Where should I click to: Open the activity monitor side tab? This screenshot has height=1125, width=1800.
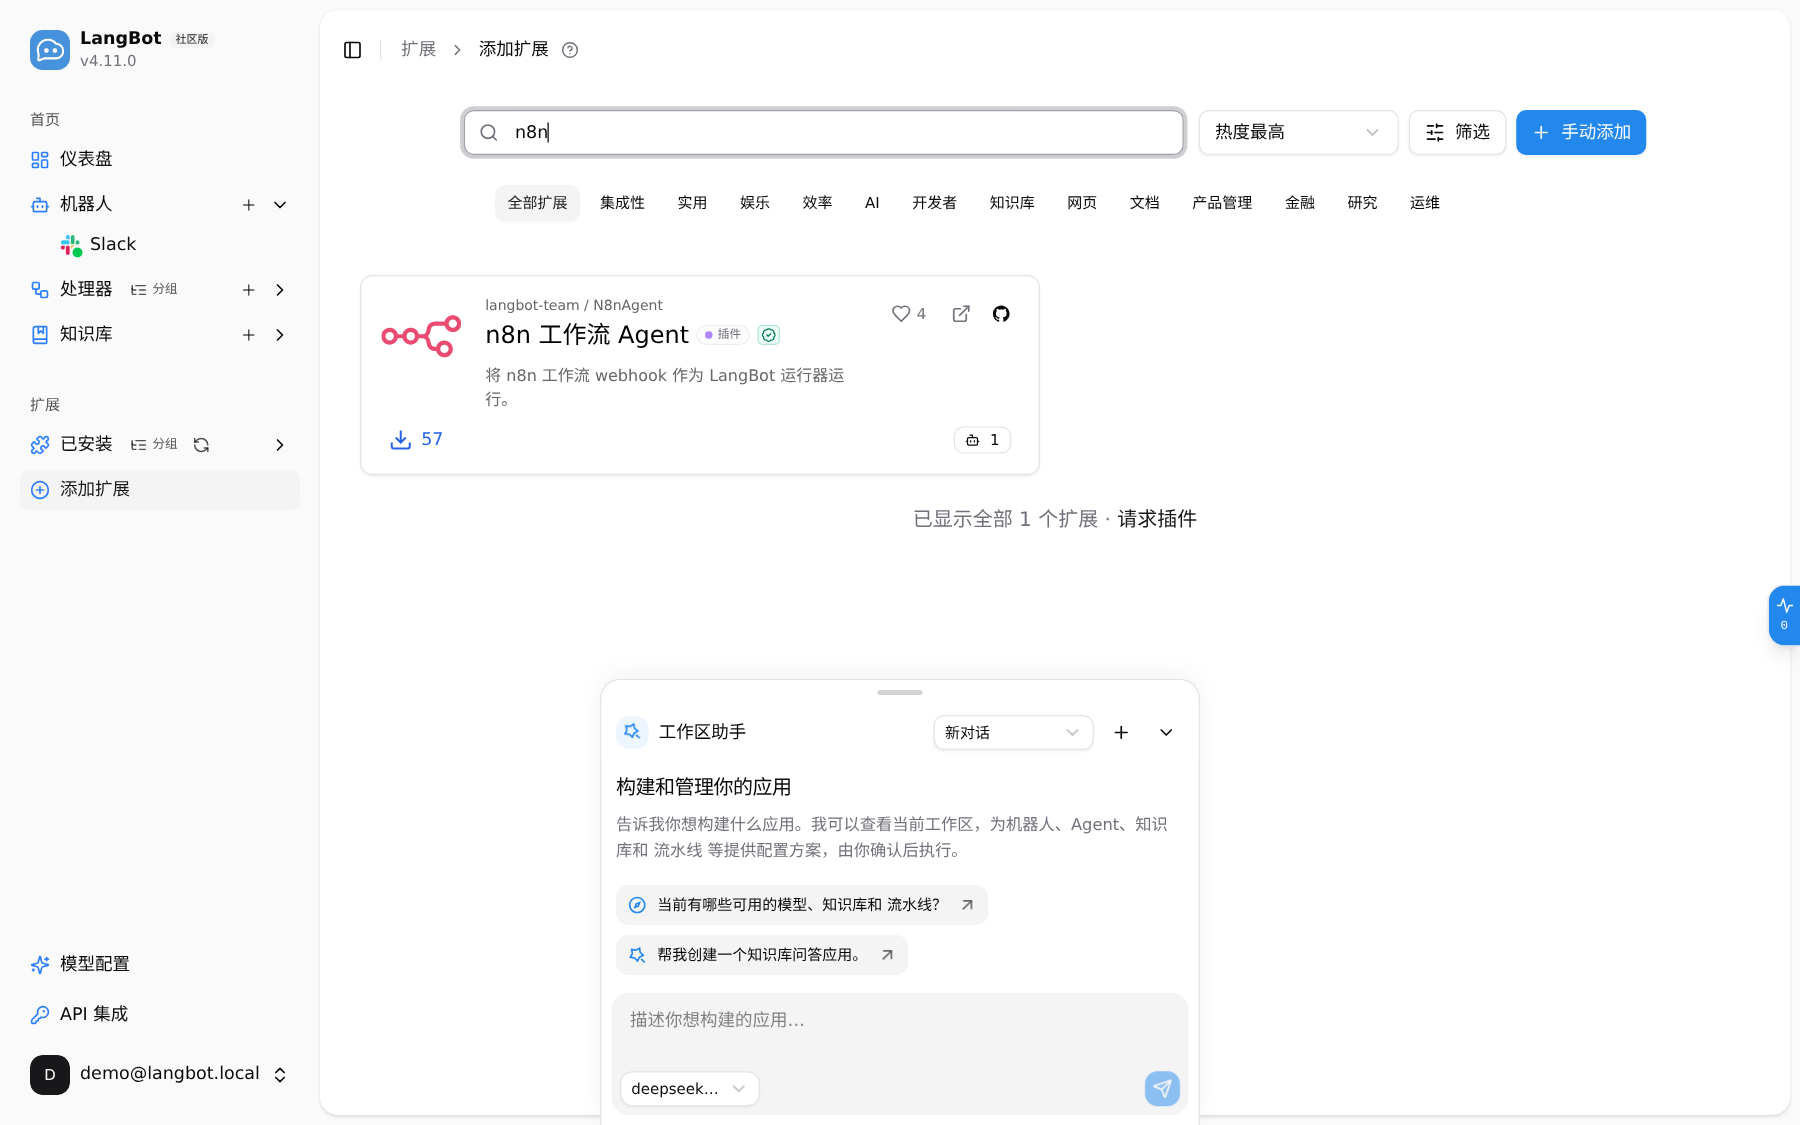coord(1784,615)
